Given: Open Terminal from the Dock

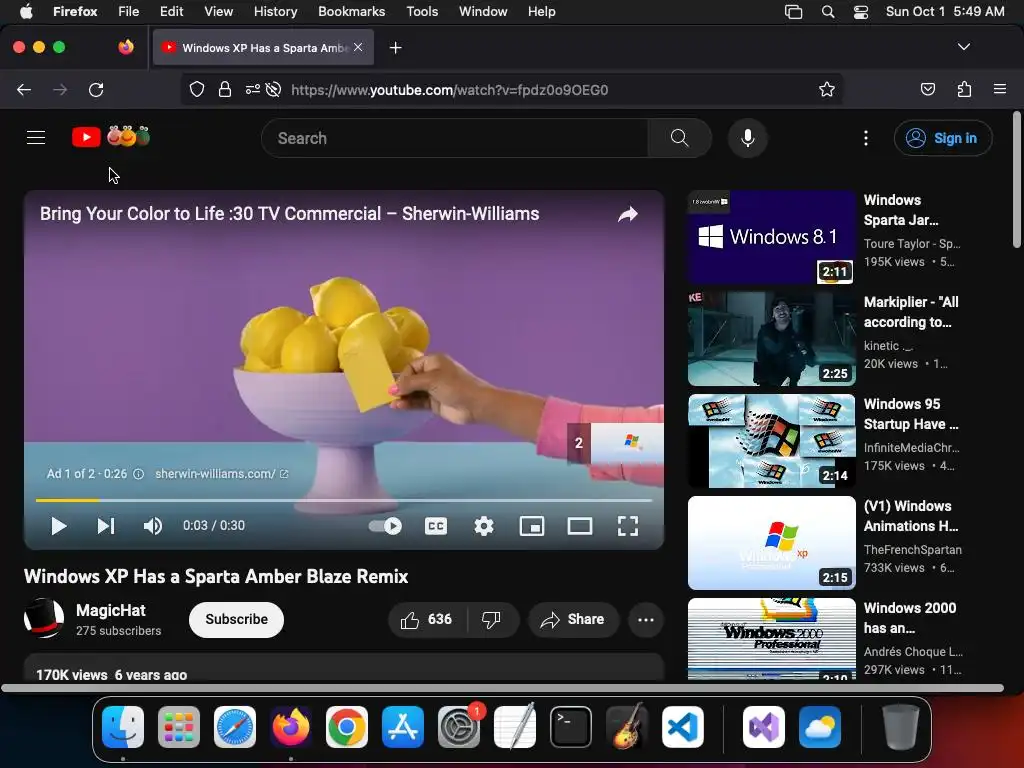Looking at the screenshot, I should coord(571,727).
